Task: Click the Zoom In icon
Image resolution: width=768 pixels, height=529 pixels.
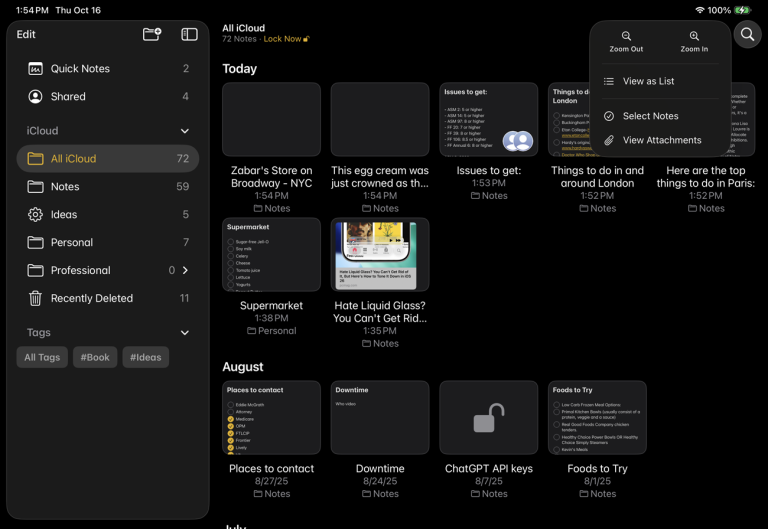Action: pyautogui.click(x=694, y=37)
